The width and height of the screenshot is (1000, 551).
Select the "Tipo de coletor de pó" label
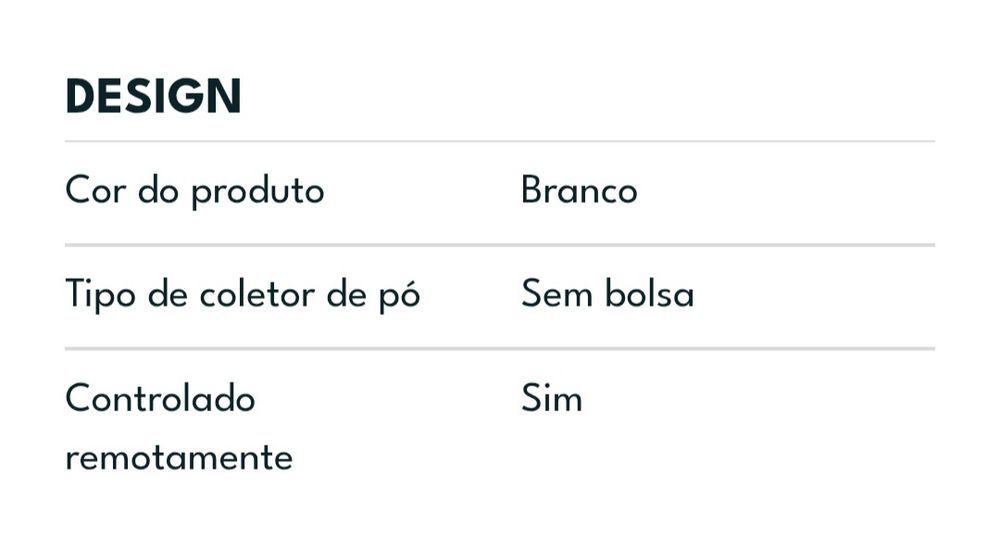(x=243, y=295)
